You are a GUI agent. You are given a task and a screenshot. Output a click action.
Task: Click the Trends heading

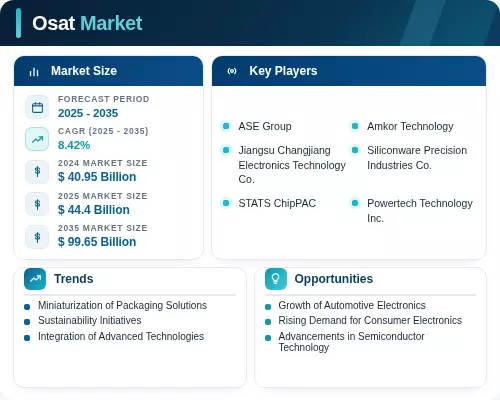[74, 279]
